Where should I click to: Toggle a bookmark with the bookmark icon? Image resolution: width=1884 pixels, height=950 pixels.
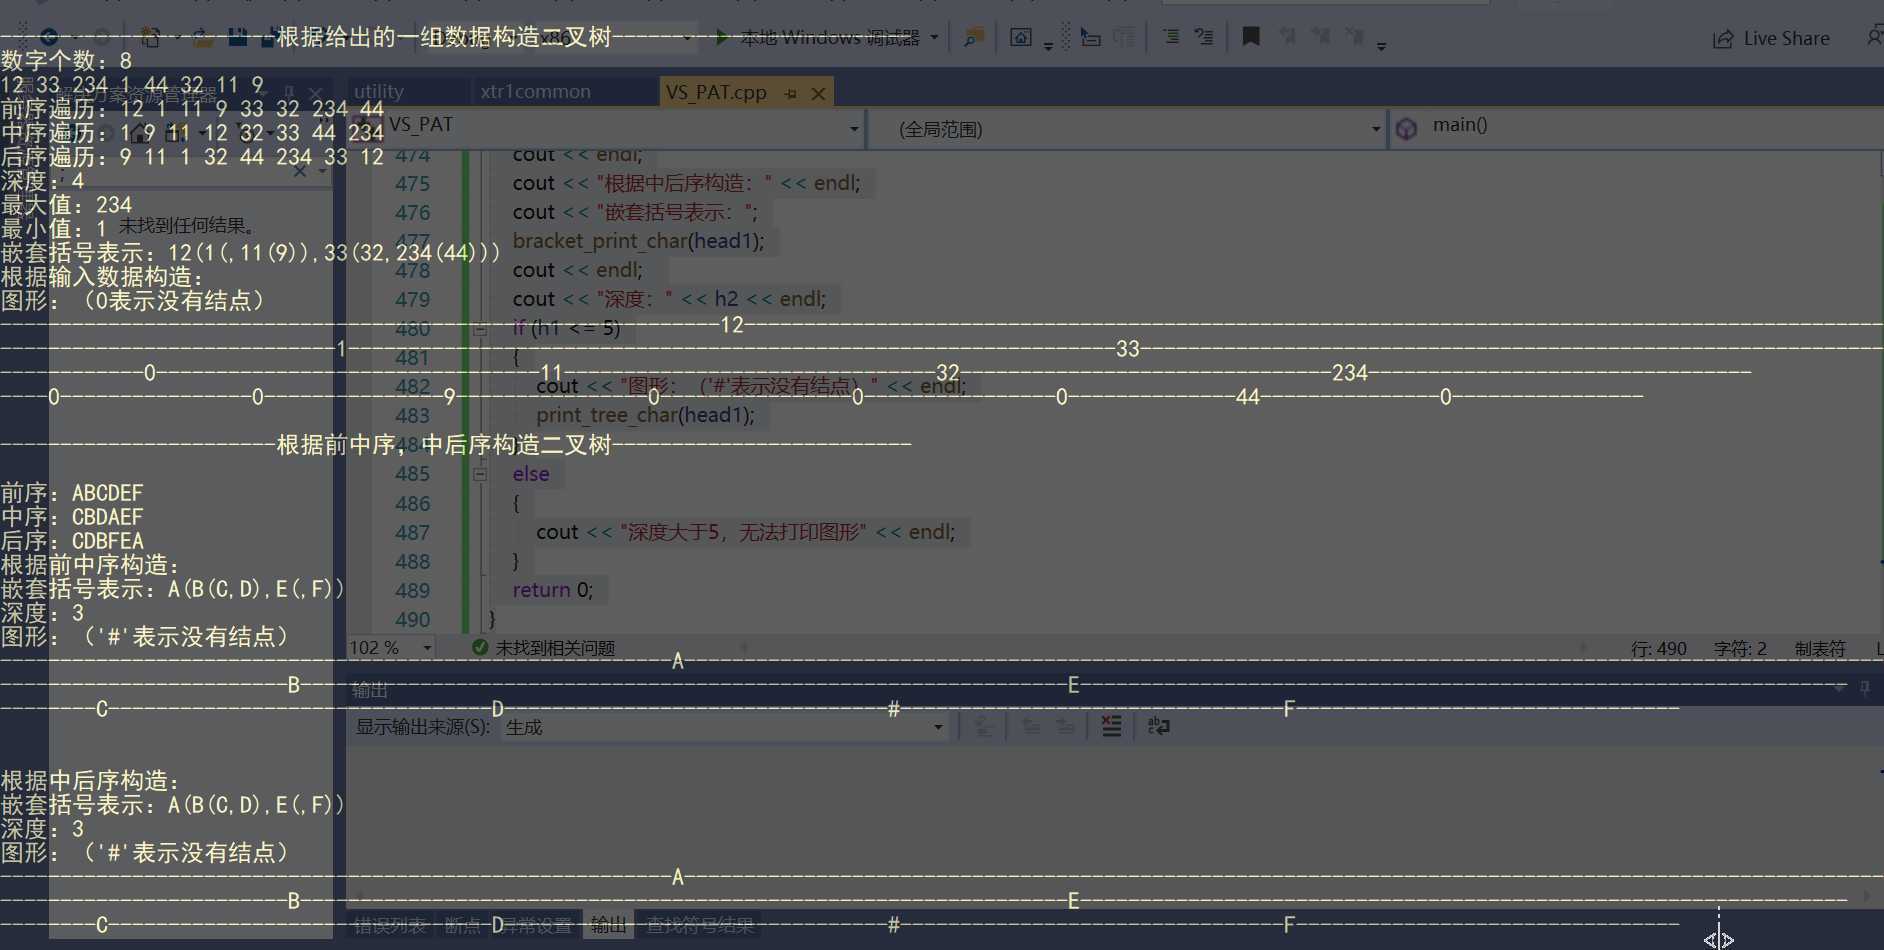1251,37
